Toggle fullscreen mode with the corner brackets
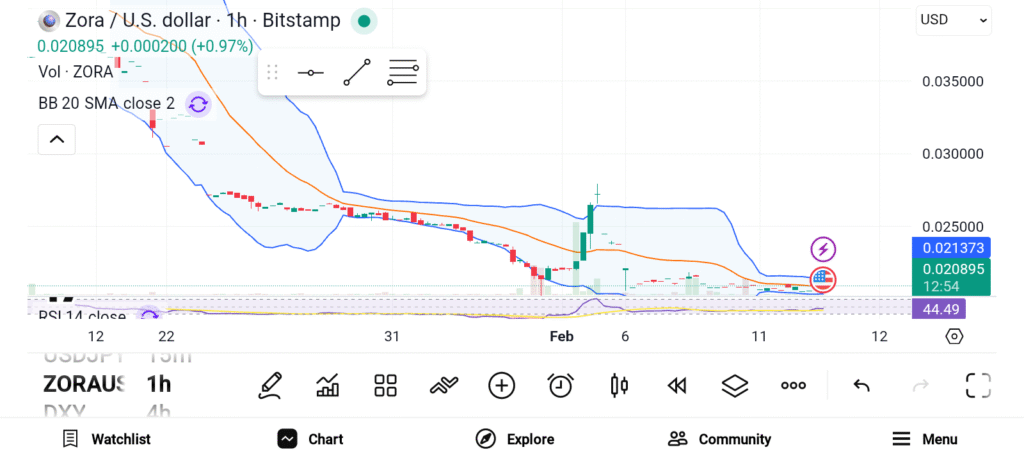This screenshot has height=461, width=1024. click(978, 385)
